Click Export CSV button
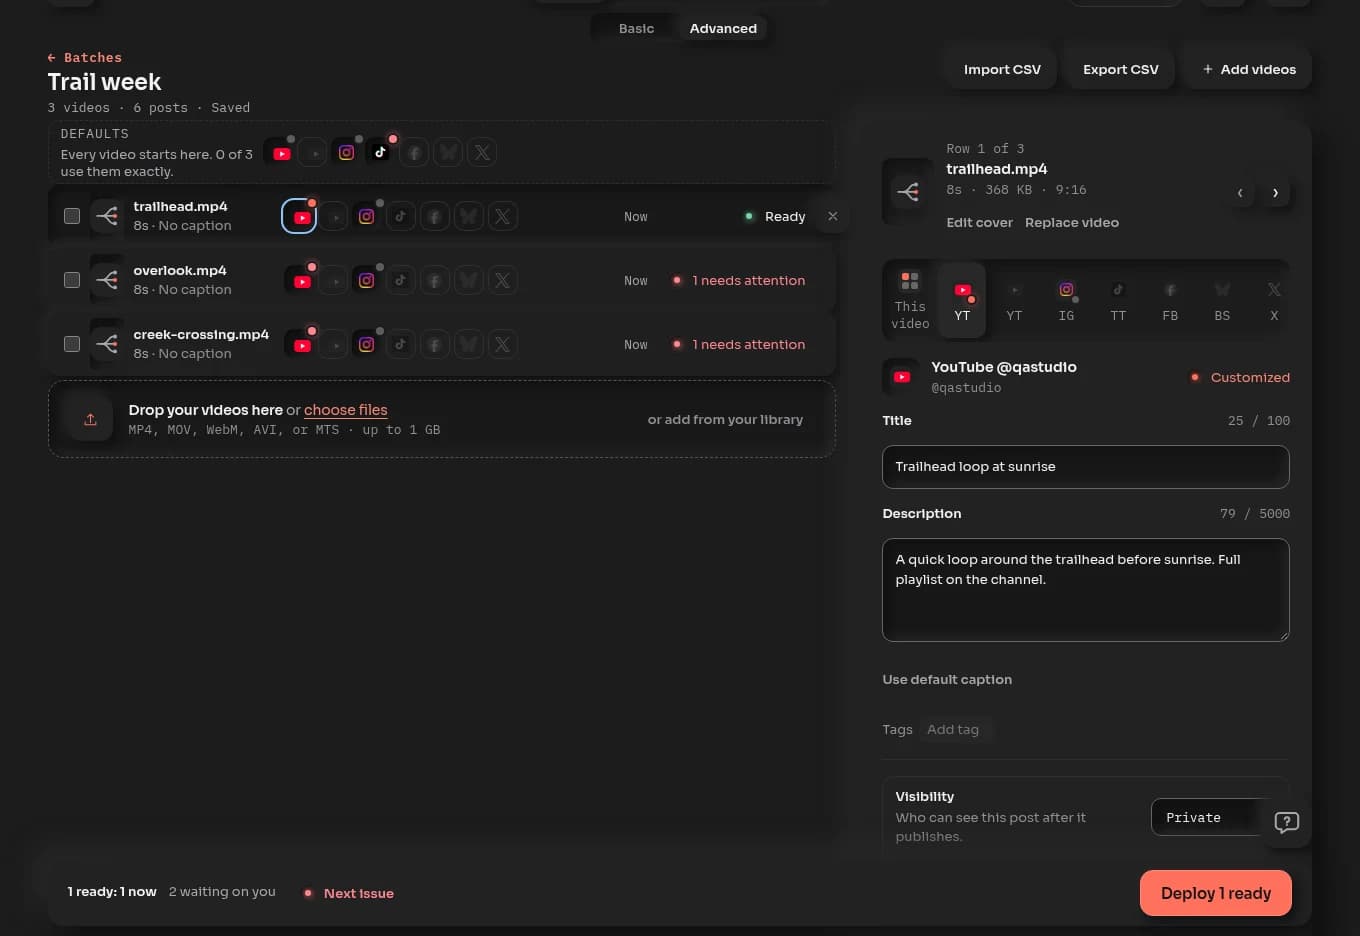The width and height of the screenshot is (1360, 936). 1120,69
